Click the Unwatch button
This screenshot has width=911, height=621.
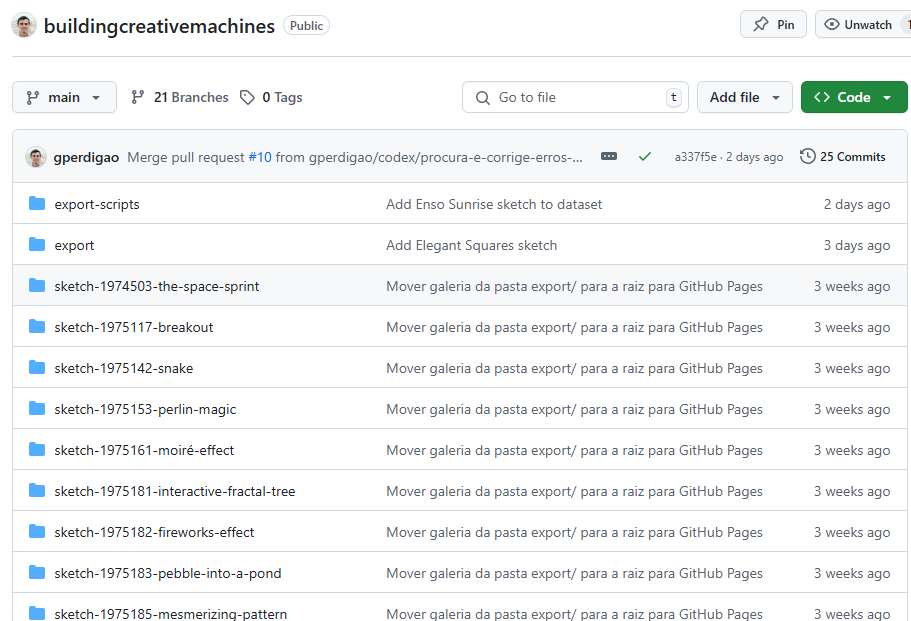point(863,24)
